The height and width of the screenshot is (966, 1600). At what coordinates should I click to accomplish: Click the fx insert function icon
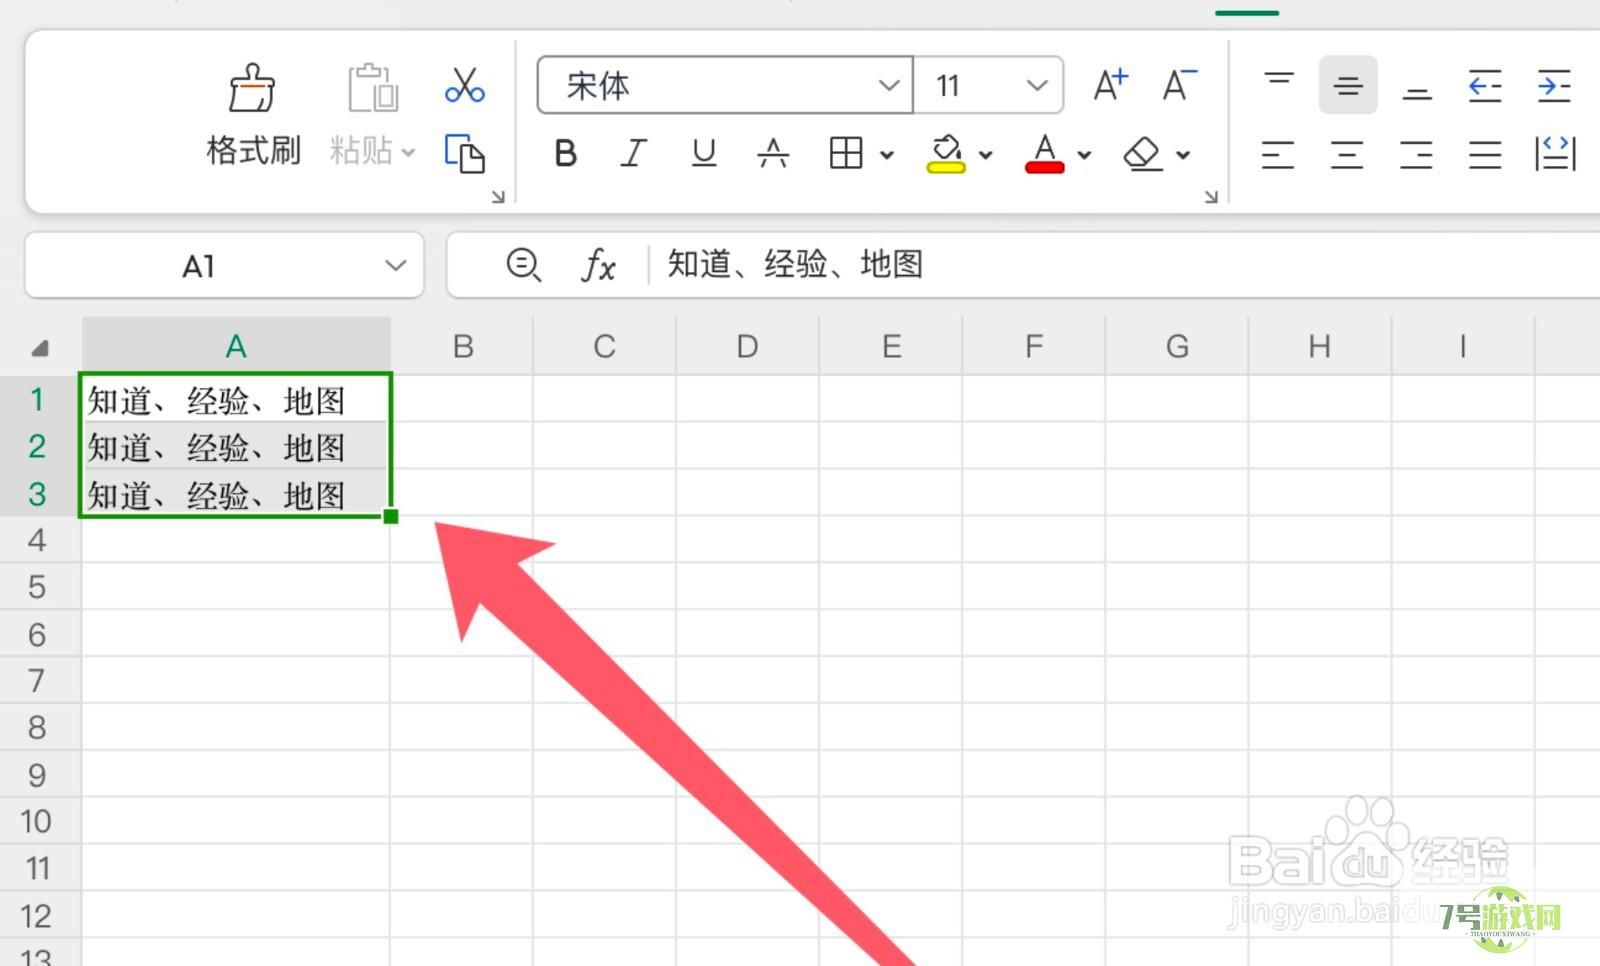coord(598,266)
